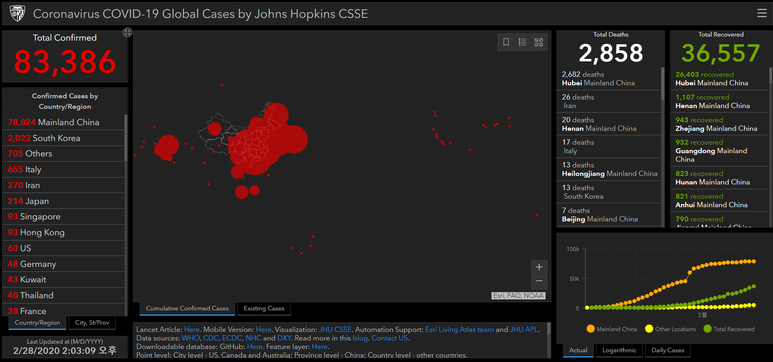
Task: Select '40 Thailand' in country list
Action: click(65, 295)
